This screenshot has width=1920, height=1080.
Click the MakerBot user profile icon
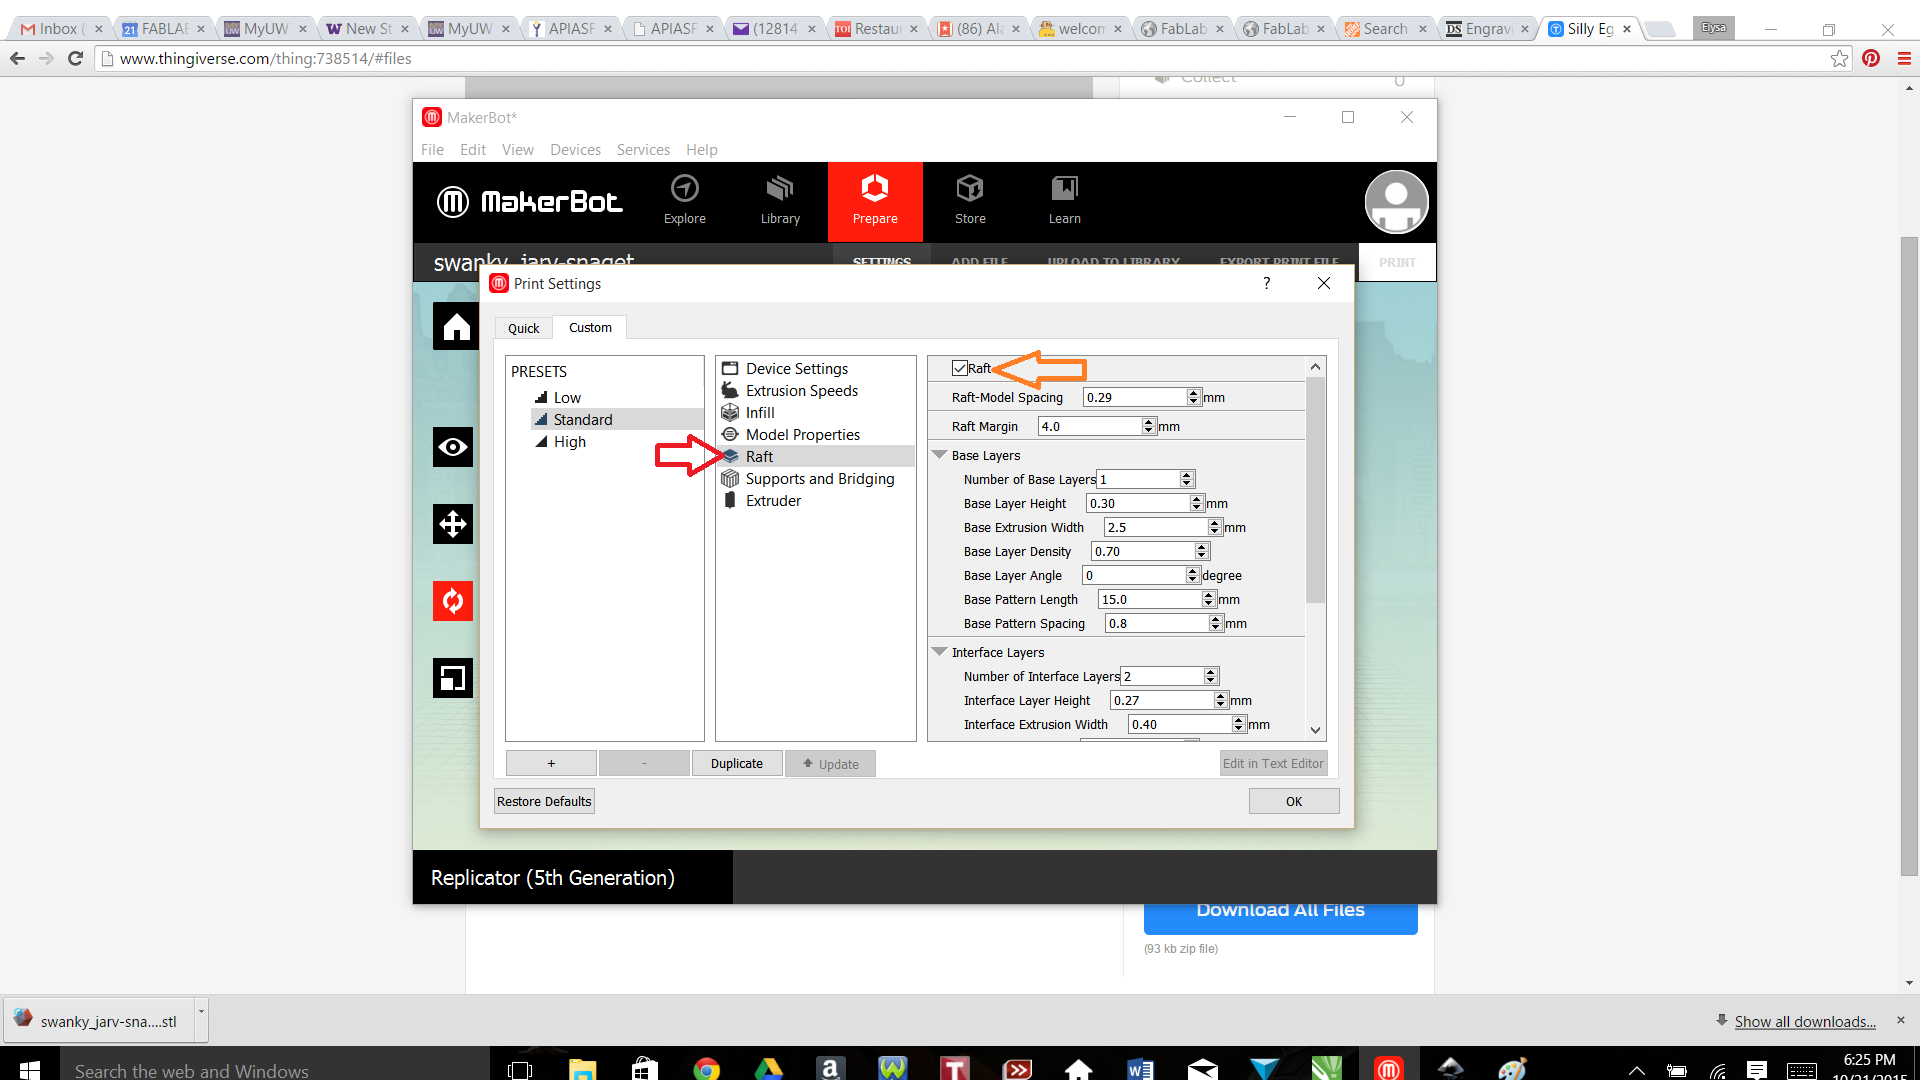(x=1395, y=200)
